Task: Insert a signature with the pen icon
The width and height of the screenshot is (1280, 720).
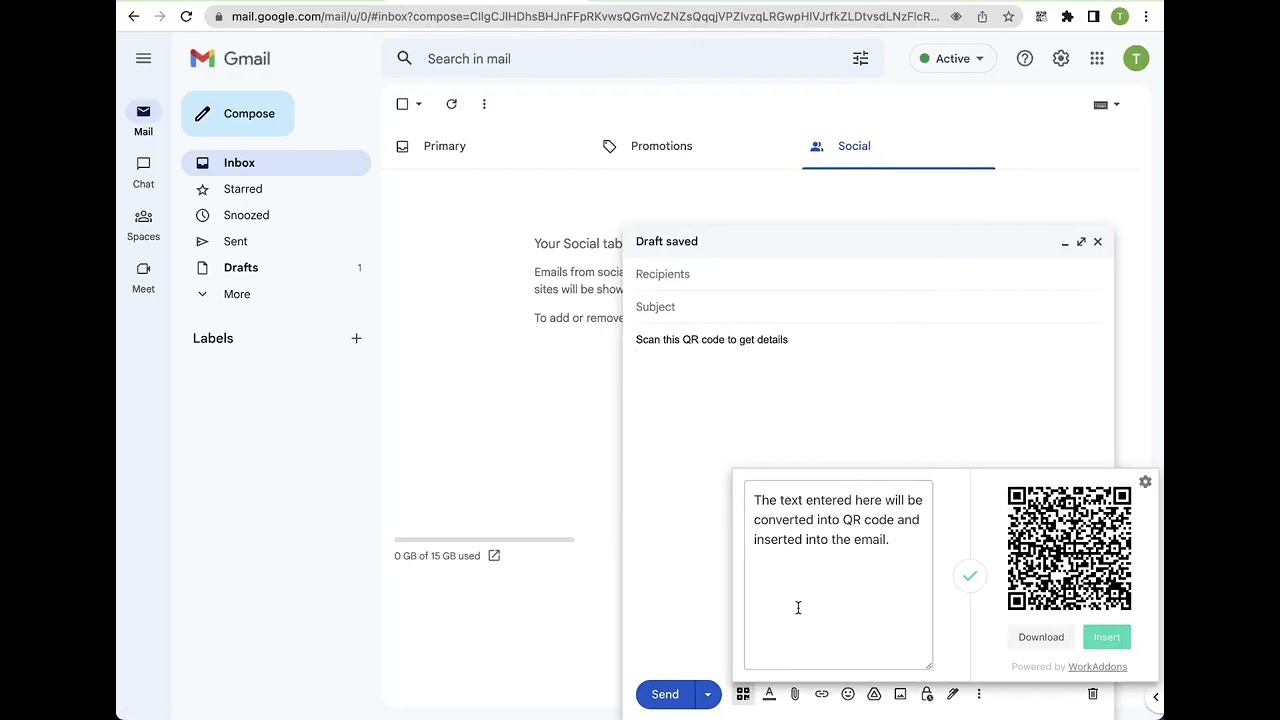Action: click(953, 694)
